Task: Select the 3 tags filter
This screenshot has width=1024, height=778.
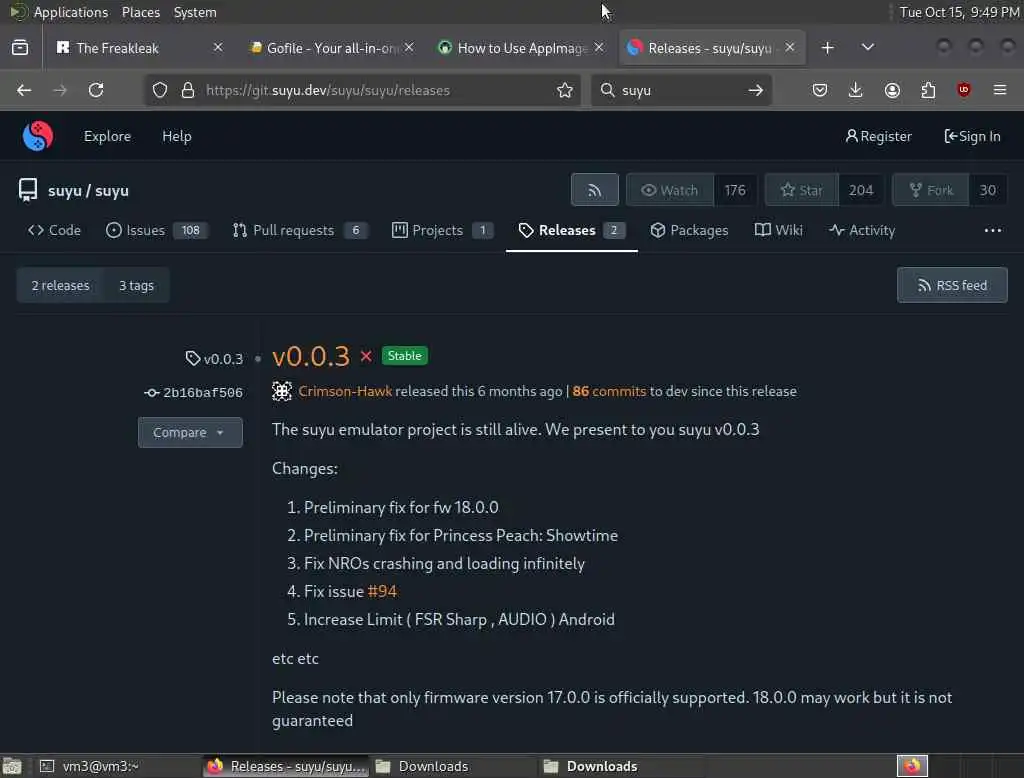Action: [136, 285]
